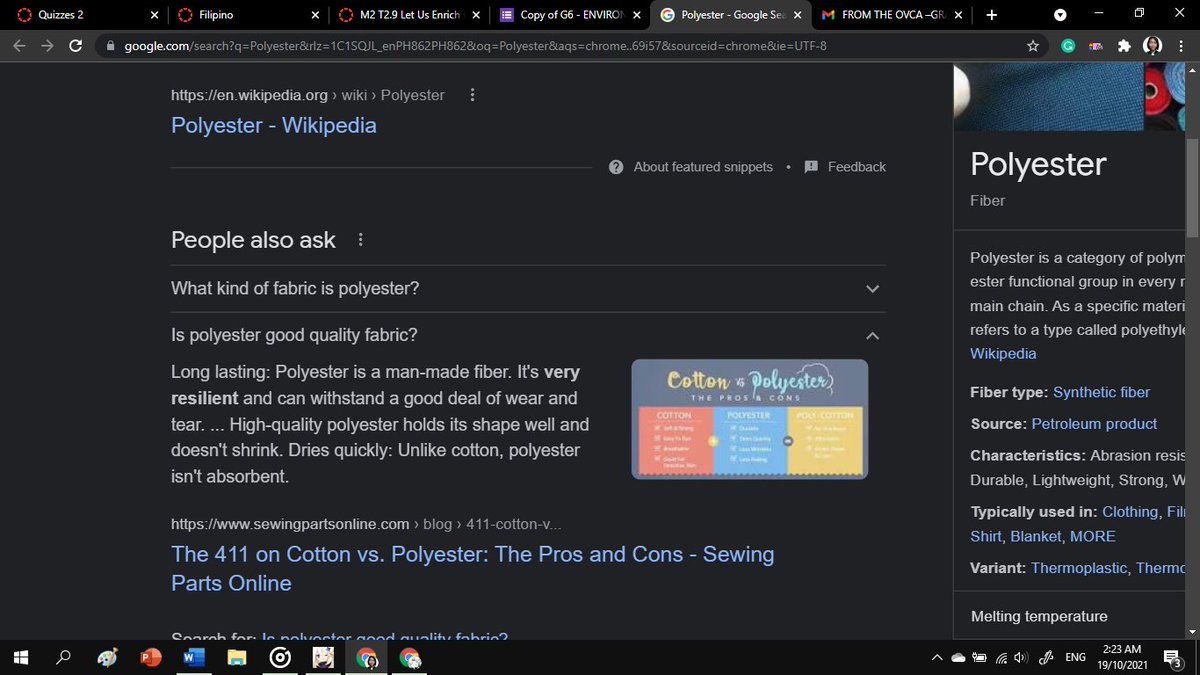Click the Feedback link
The width and height of the screenshot is (1200, 675).
coord(857,167)
